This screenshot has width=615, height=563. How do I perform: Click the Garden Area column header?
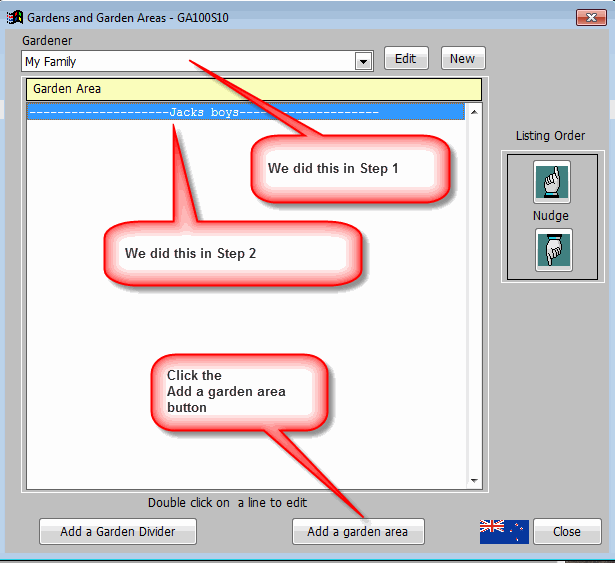tap(254, 89)
